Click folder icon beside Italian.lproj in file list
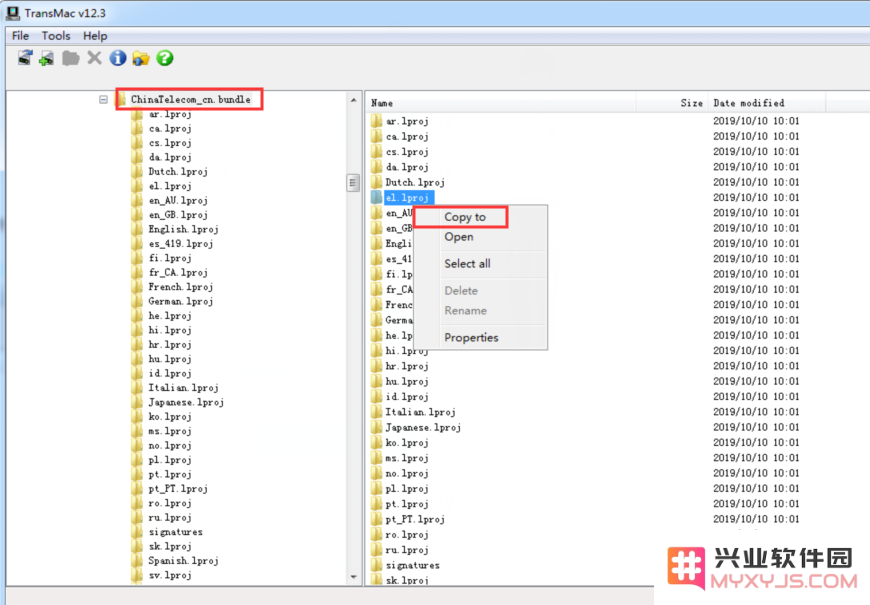 377,412
